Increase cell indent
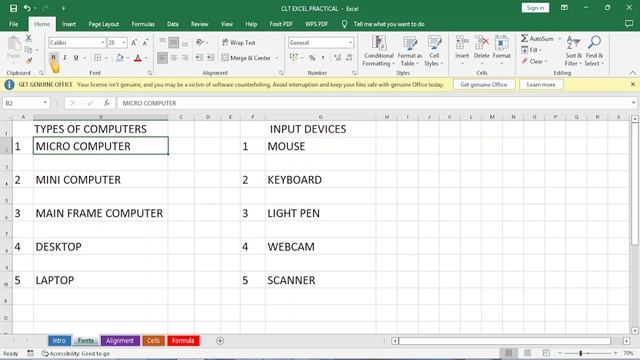640x360 pixels. [210, 58]
